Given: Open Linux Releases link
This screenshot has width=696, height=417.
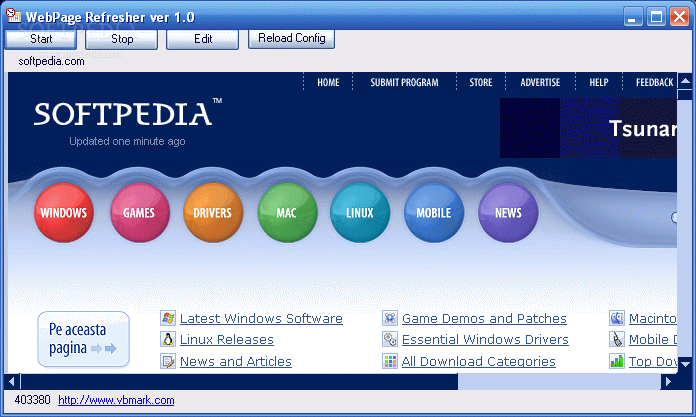Looking at the screenshot, I should (227, 340).
